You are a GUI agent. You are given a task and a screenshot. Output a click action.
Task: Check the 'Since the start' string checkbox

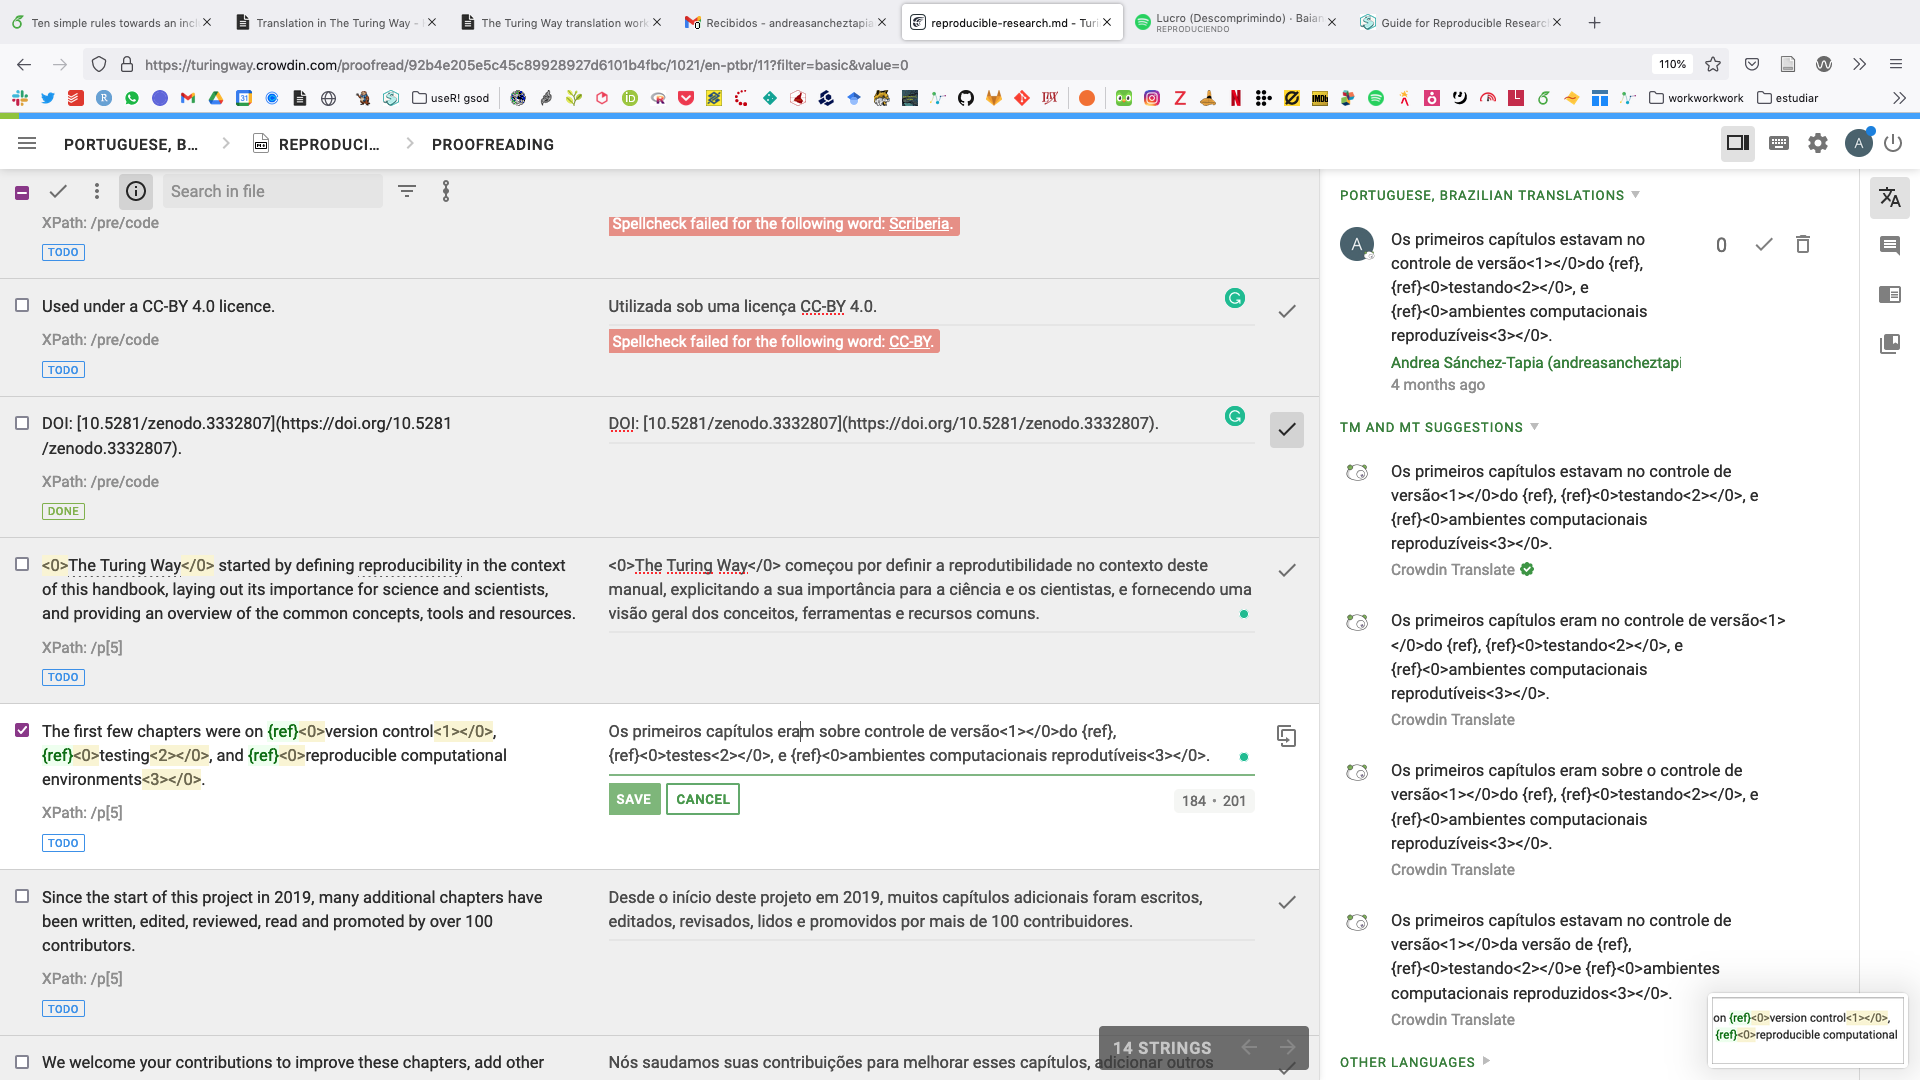point(22,897)
